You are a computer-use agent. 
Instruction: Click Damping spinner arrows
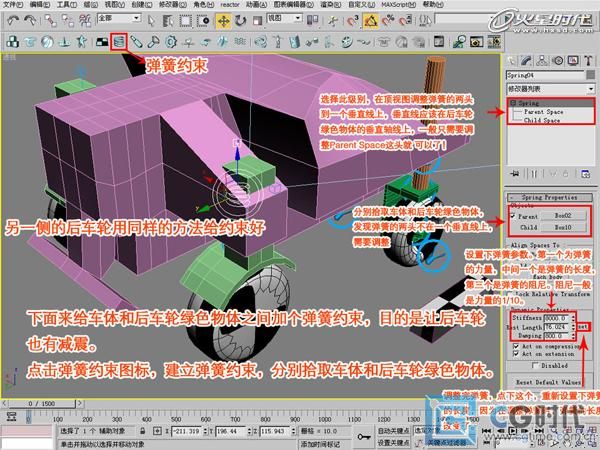point(573,336)
